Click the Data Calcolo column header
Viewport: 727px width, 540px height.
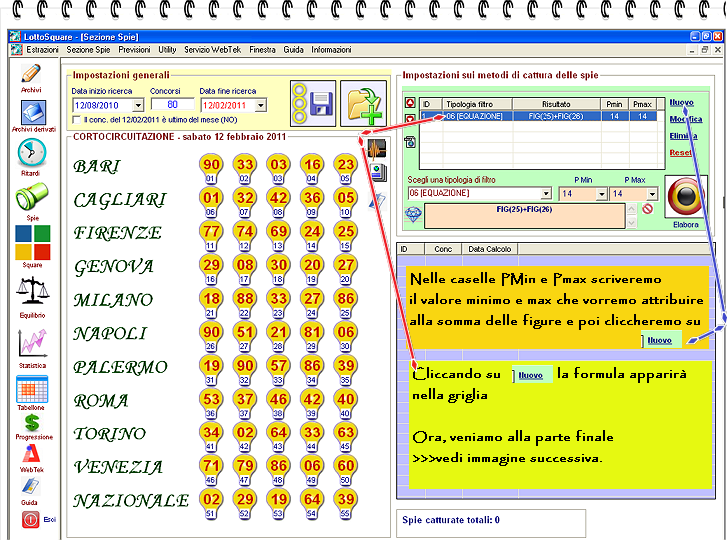pos(490,249)
